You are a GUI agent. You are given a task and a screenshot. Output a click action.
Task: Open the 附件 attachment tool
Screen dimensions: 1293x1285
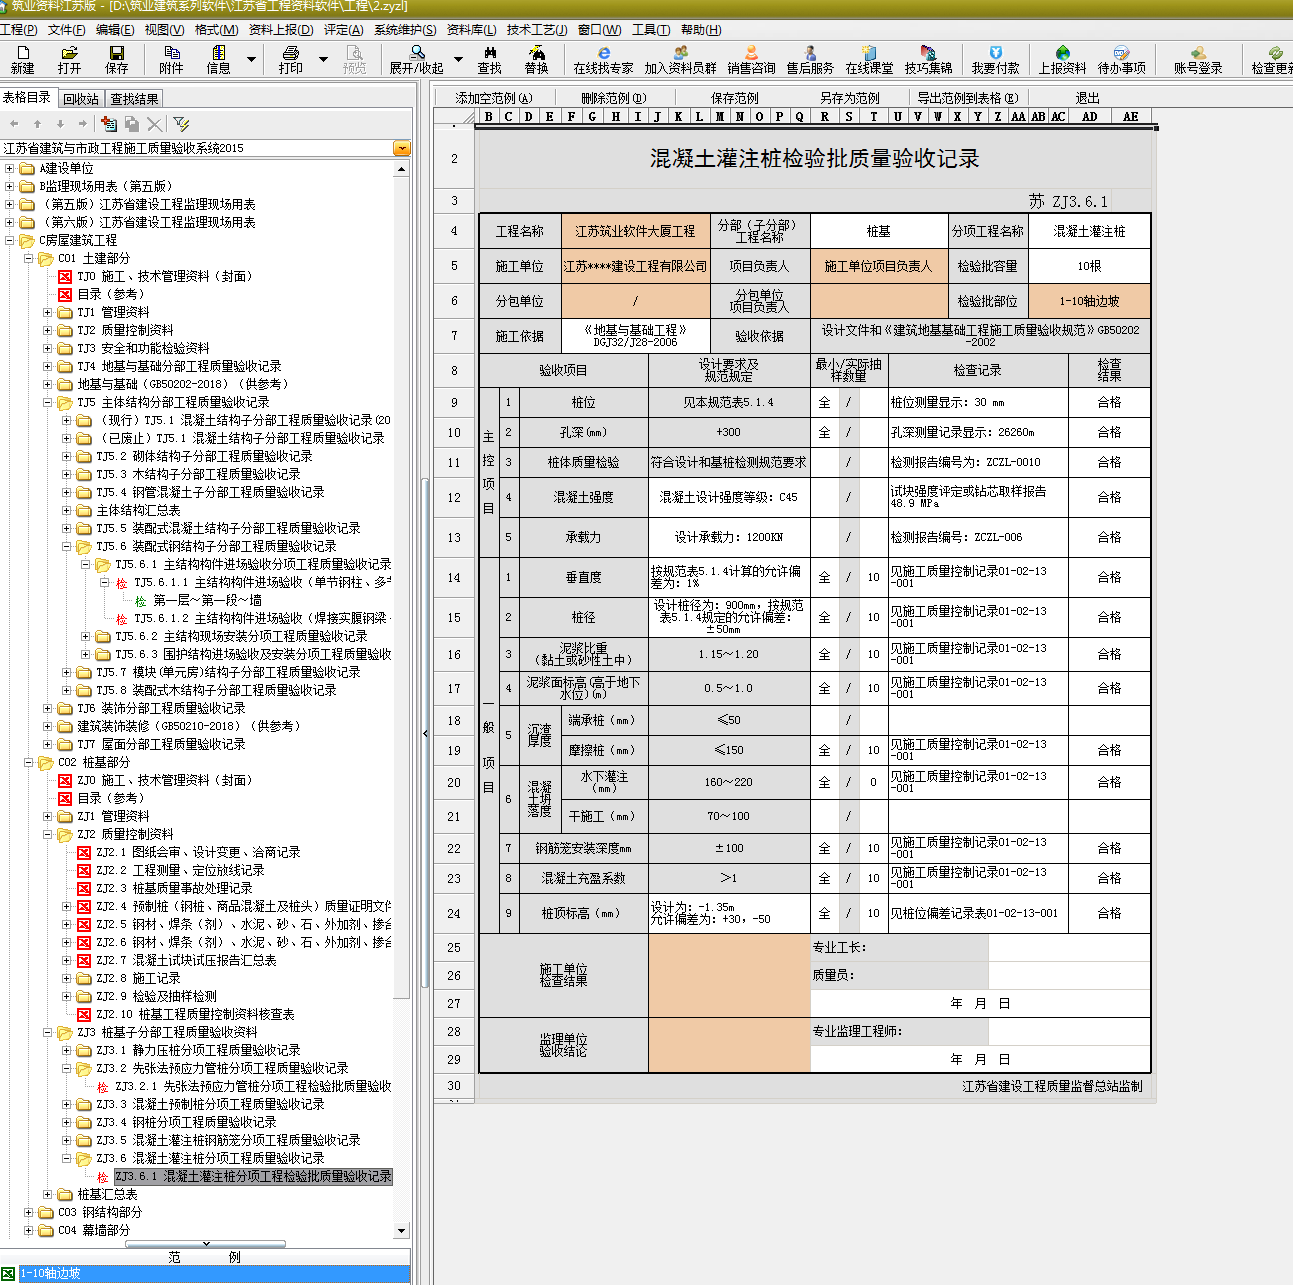(171, 59)
